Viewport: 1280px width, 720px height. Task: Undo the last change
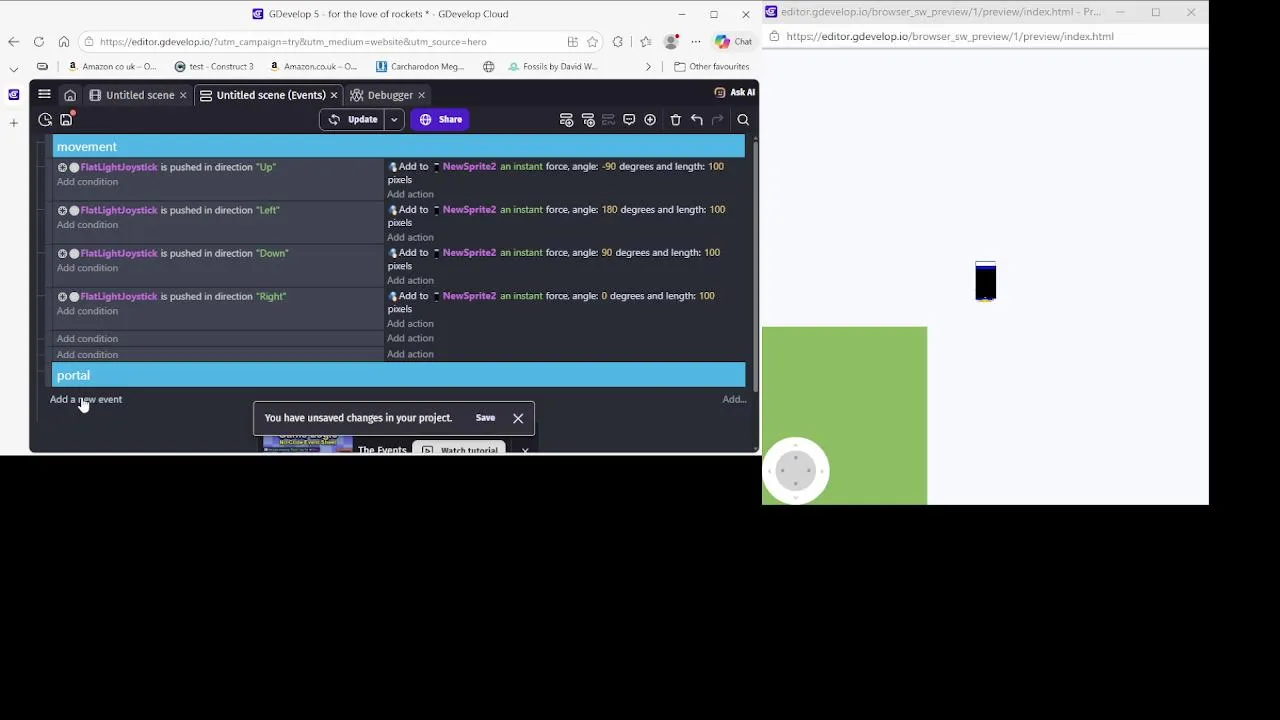697,120
